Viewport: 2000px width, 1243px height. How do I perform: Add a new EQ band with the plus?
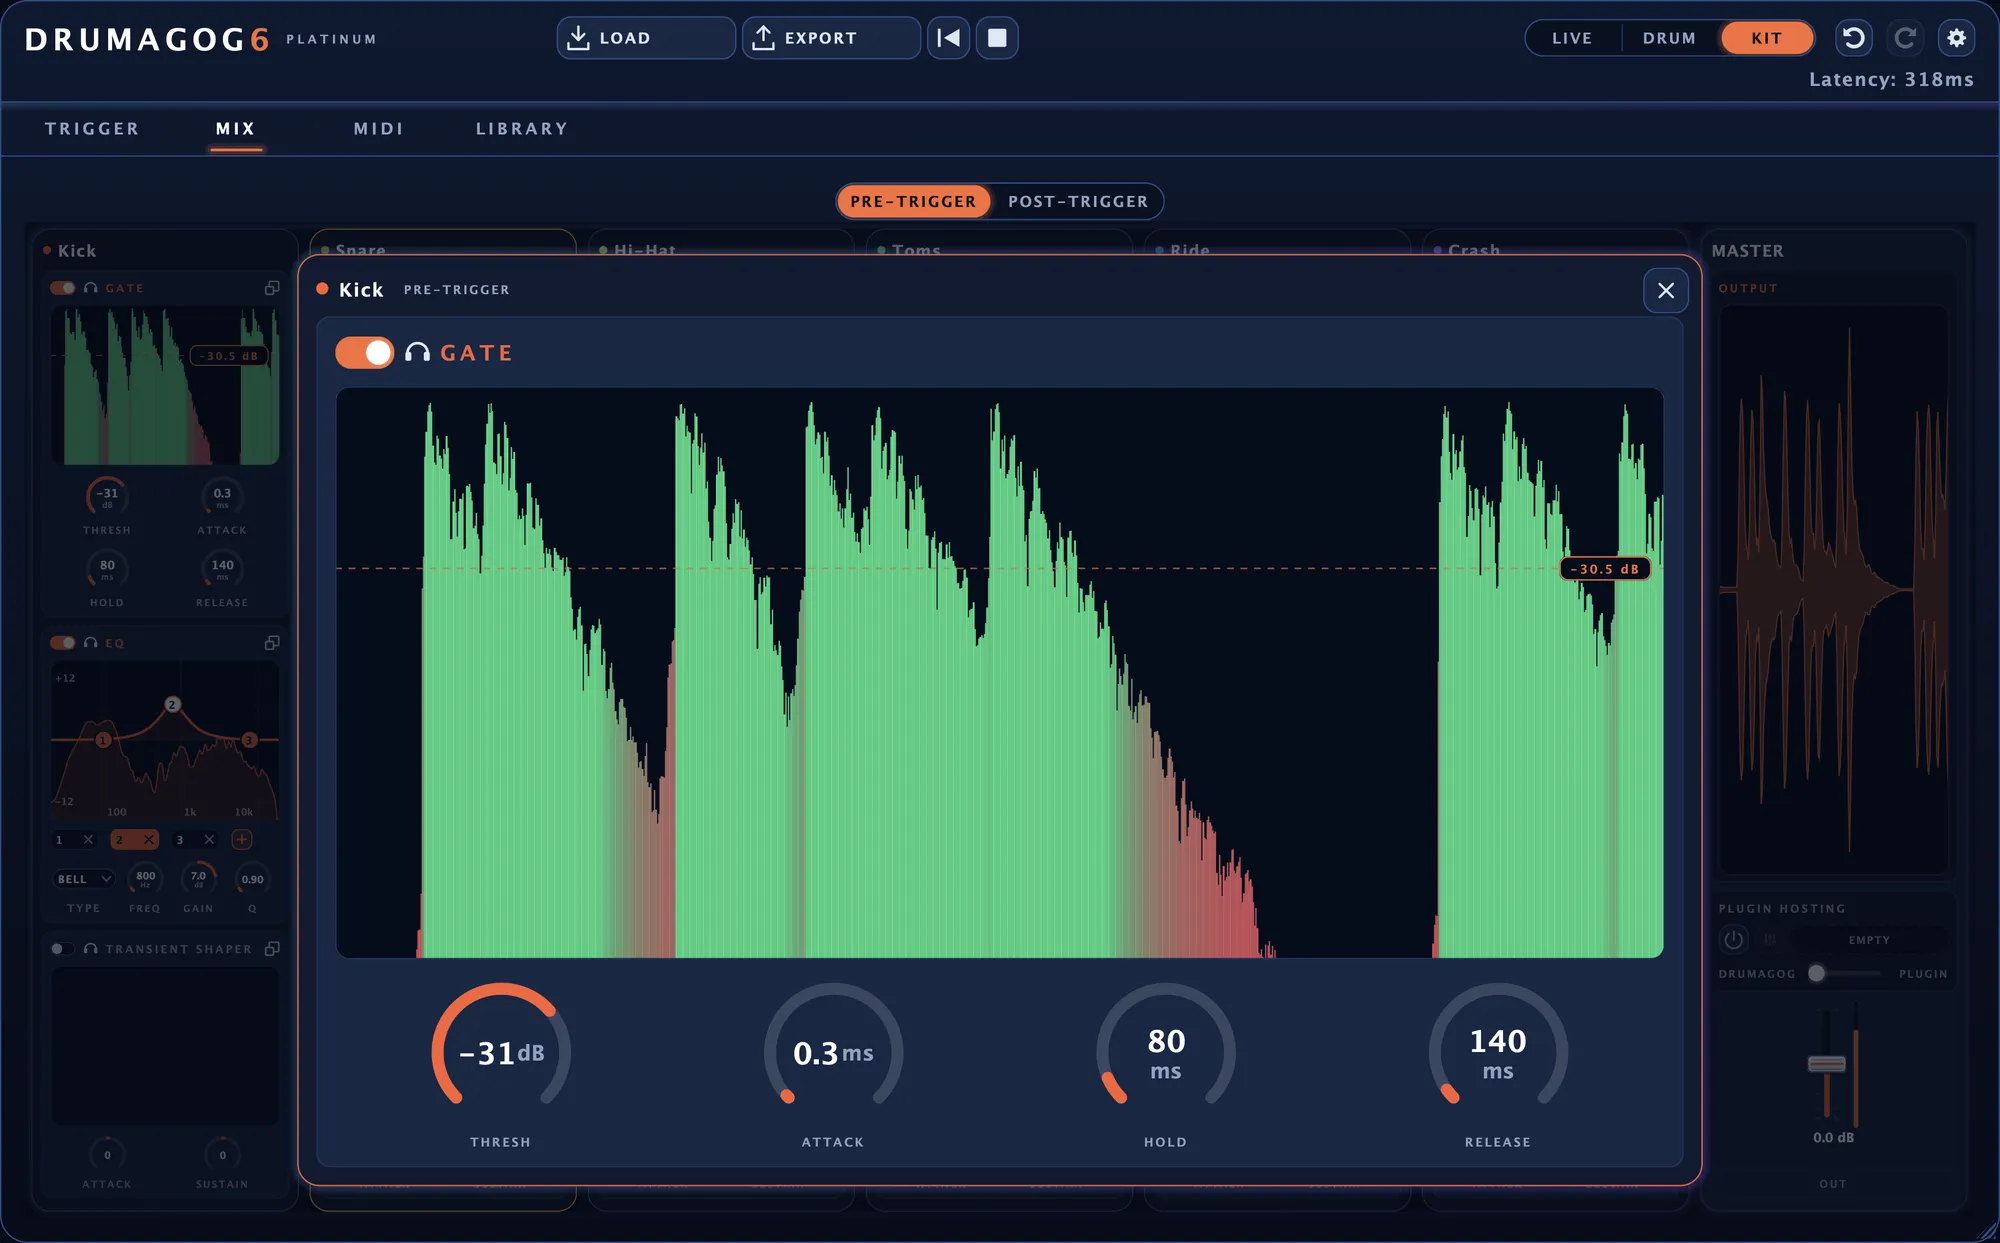coord(242,840)
